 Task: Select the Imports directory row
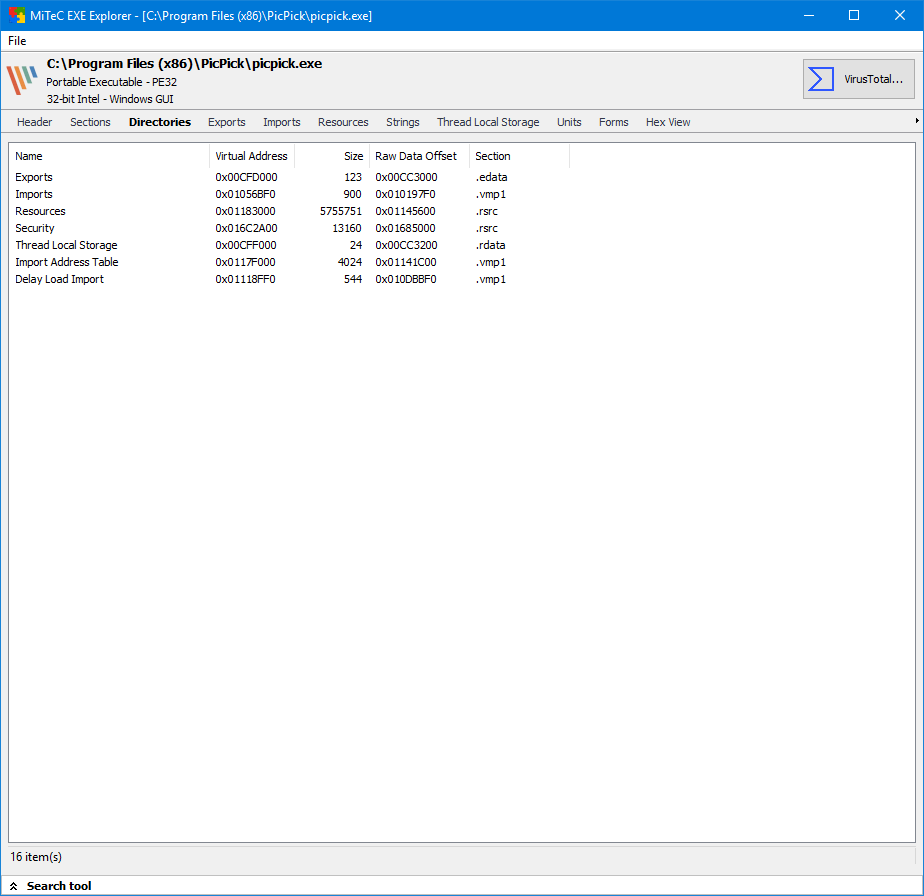pos(289,195)
